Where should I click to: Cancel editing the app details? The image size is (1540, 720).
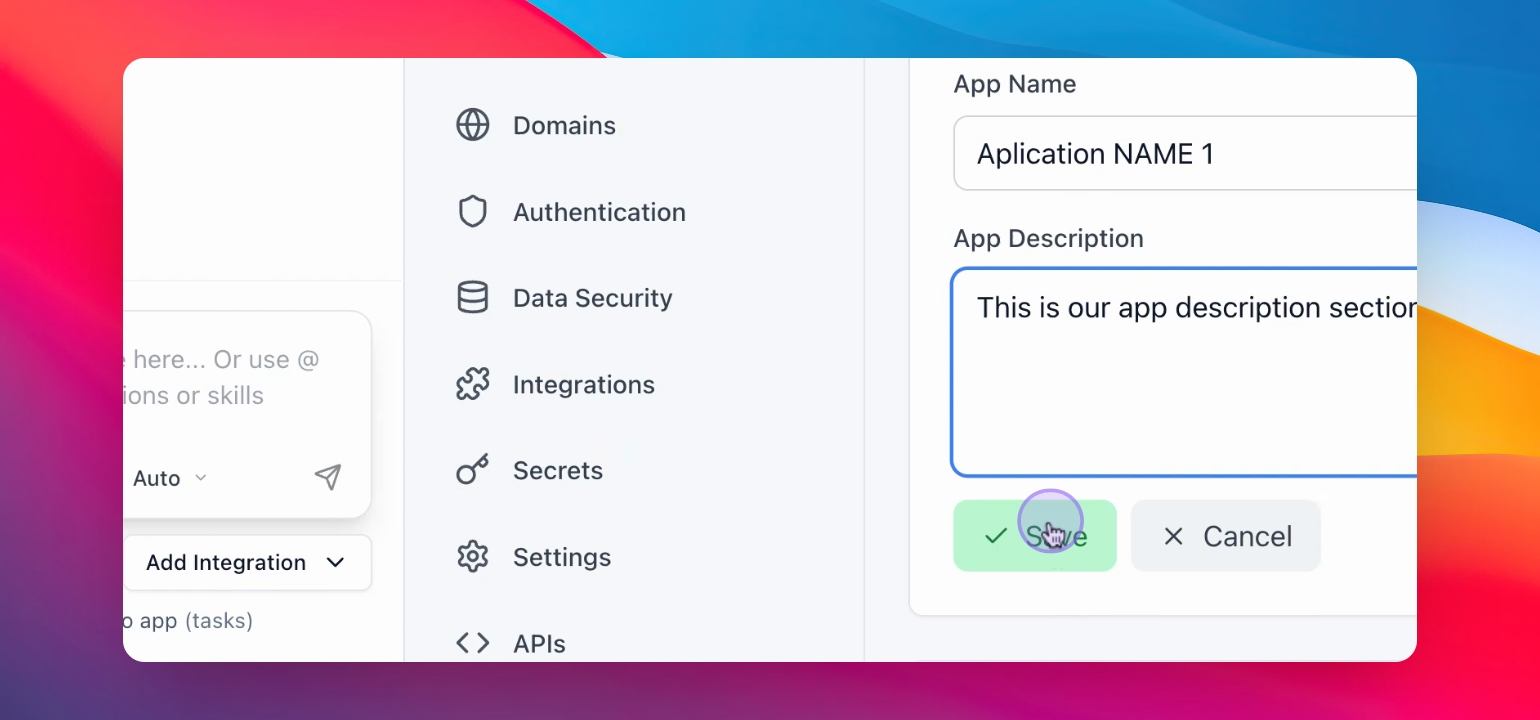pyautogui.click(x=1226, y=536)
